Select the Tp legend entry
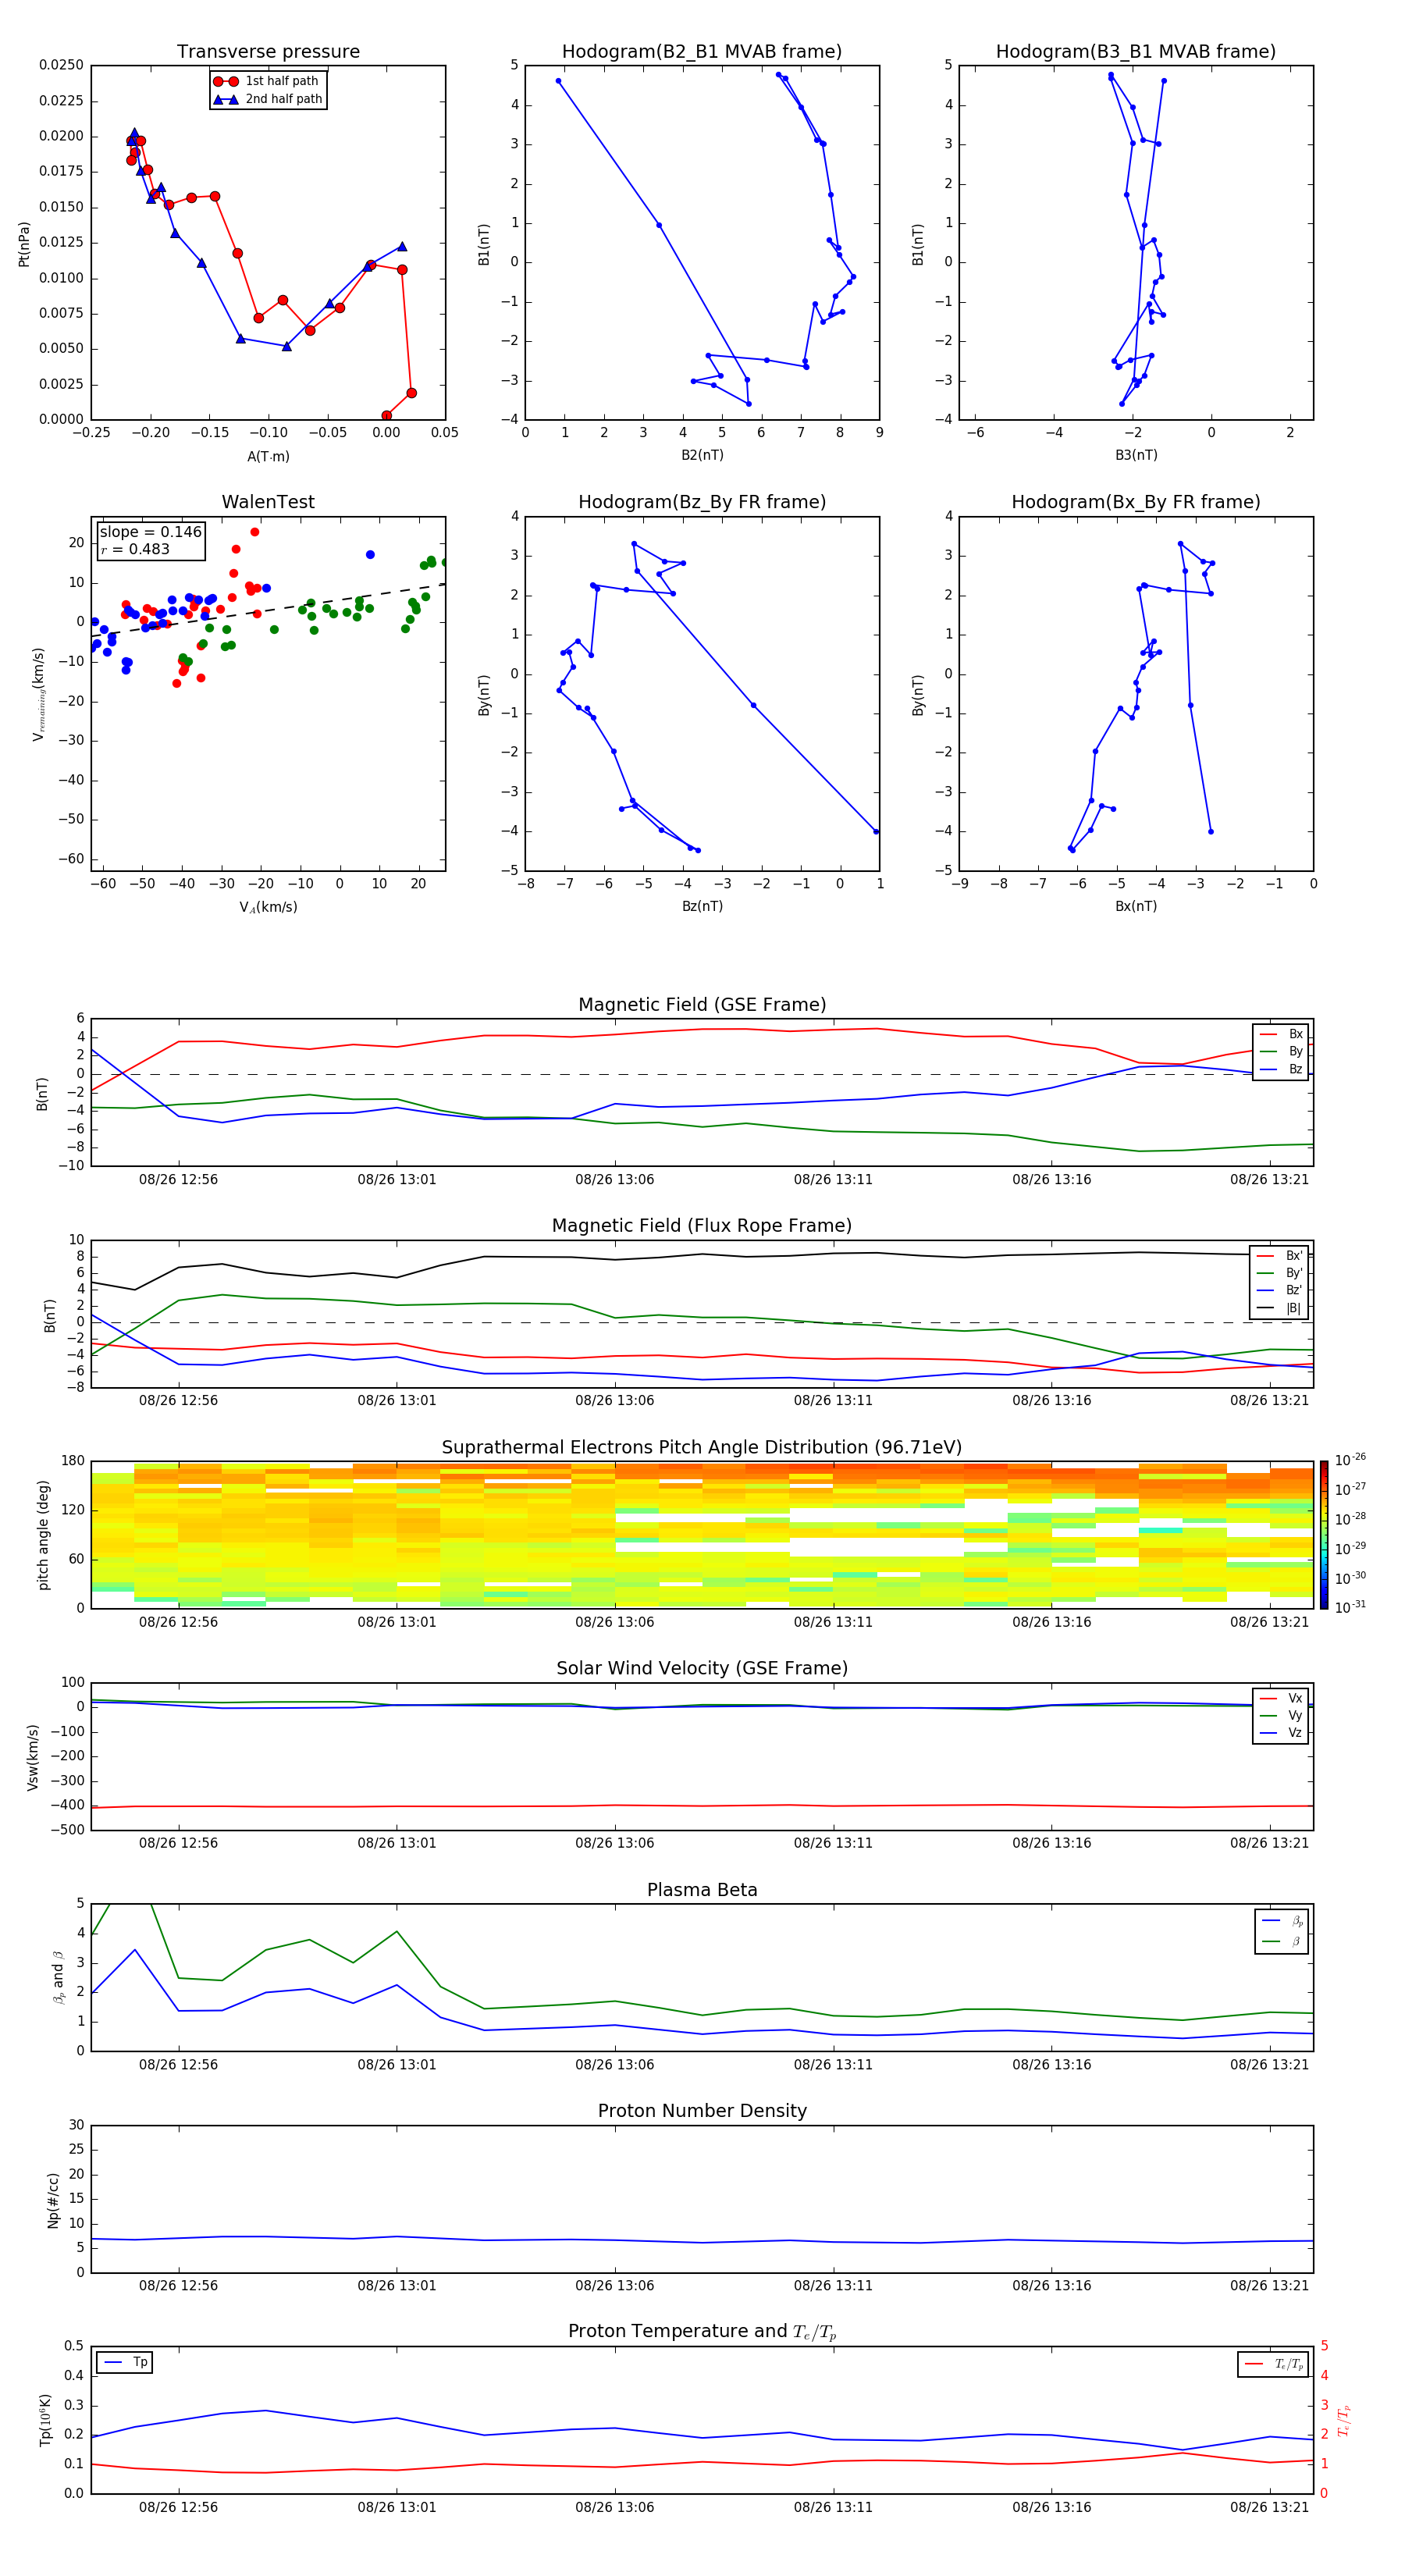This screenshot has height=2576, width=1405. 125,2362
